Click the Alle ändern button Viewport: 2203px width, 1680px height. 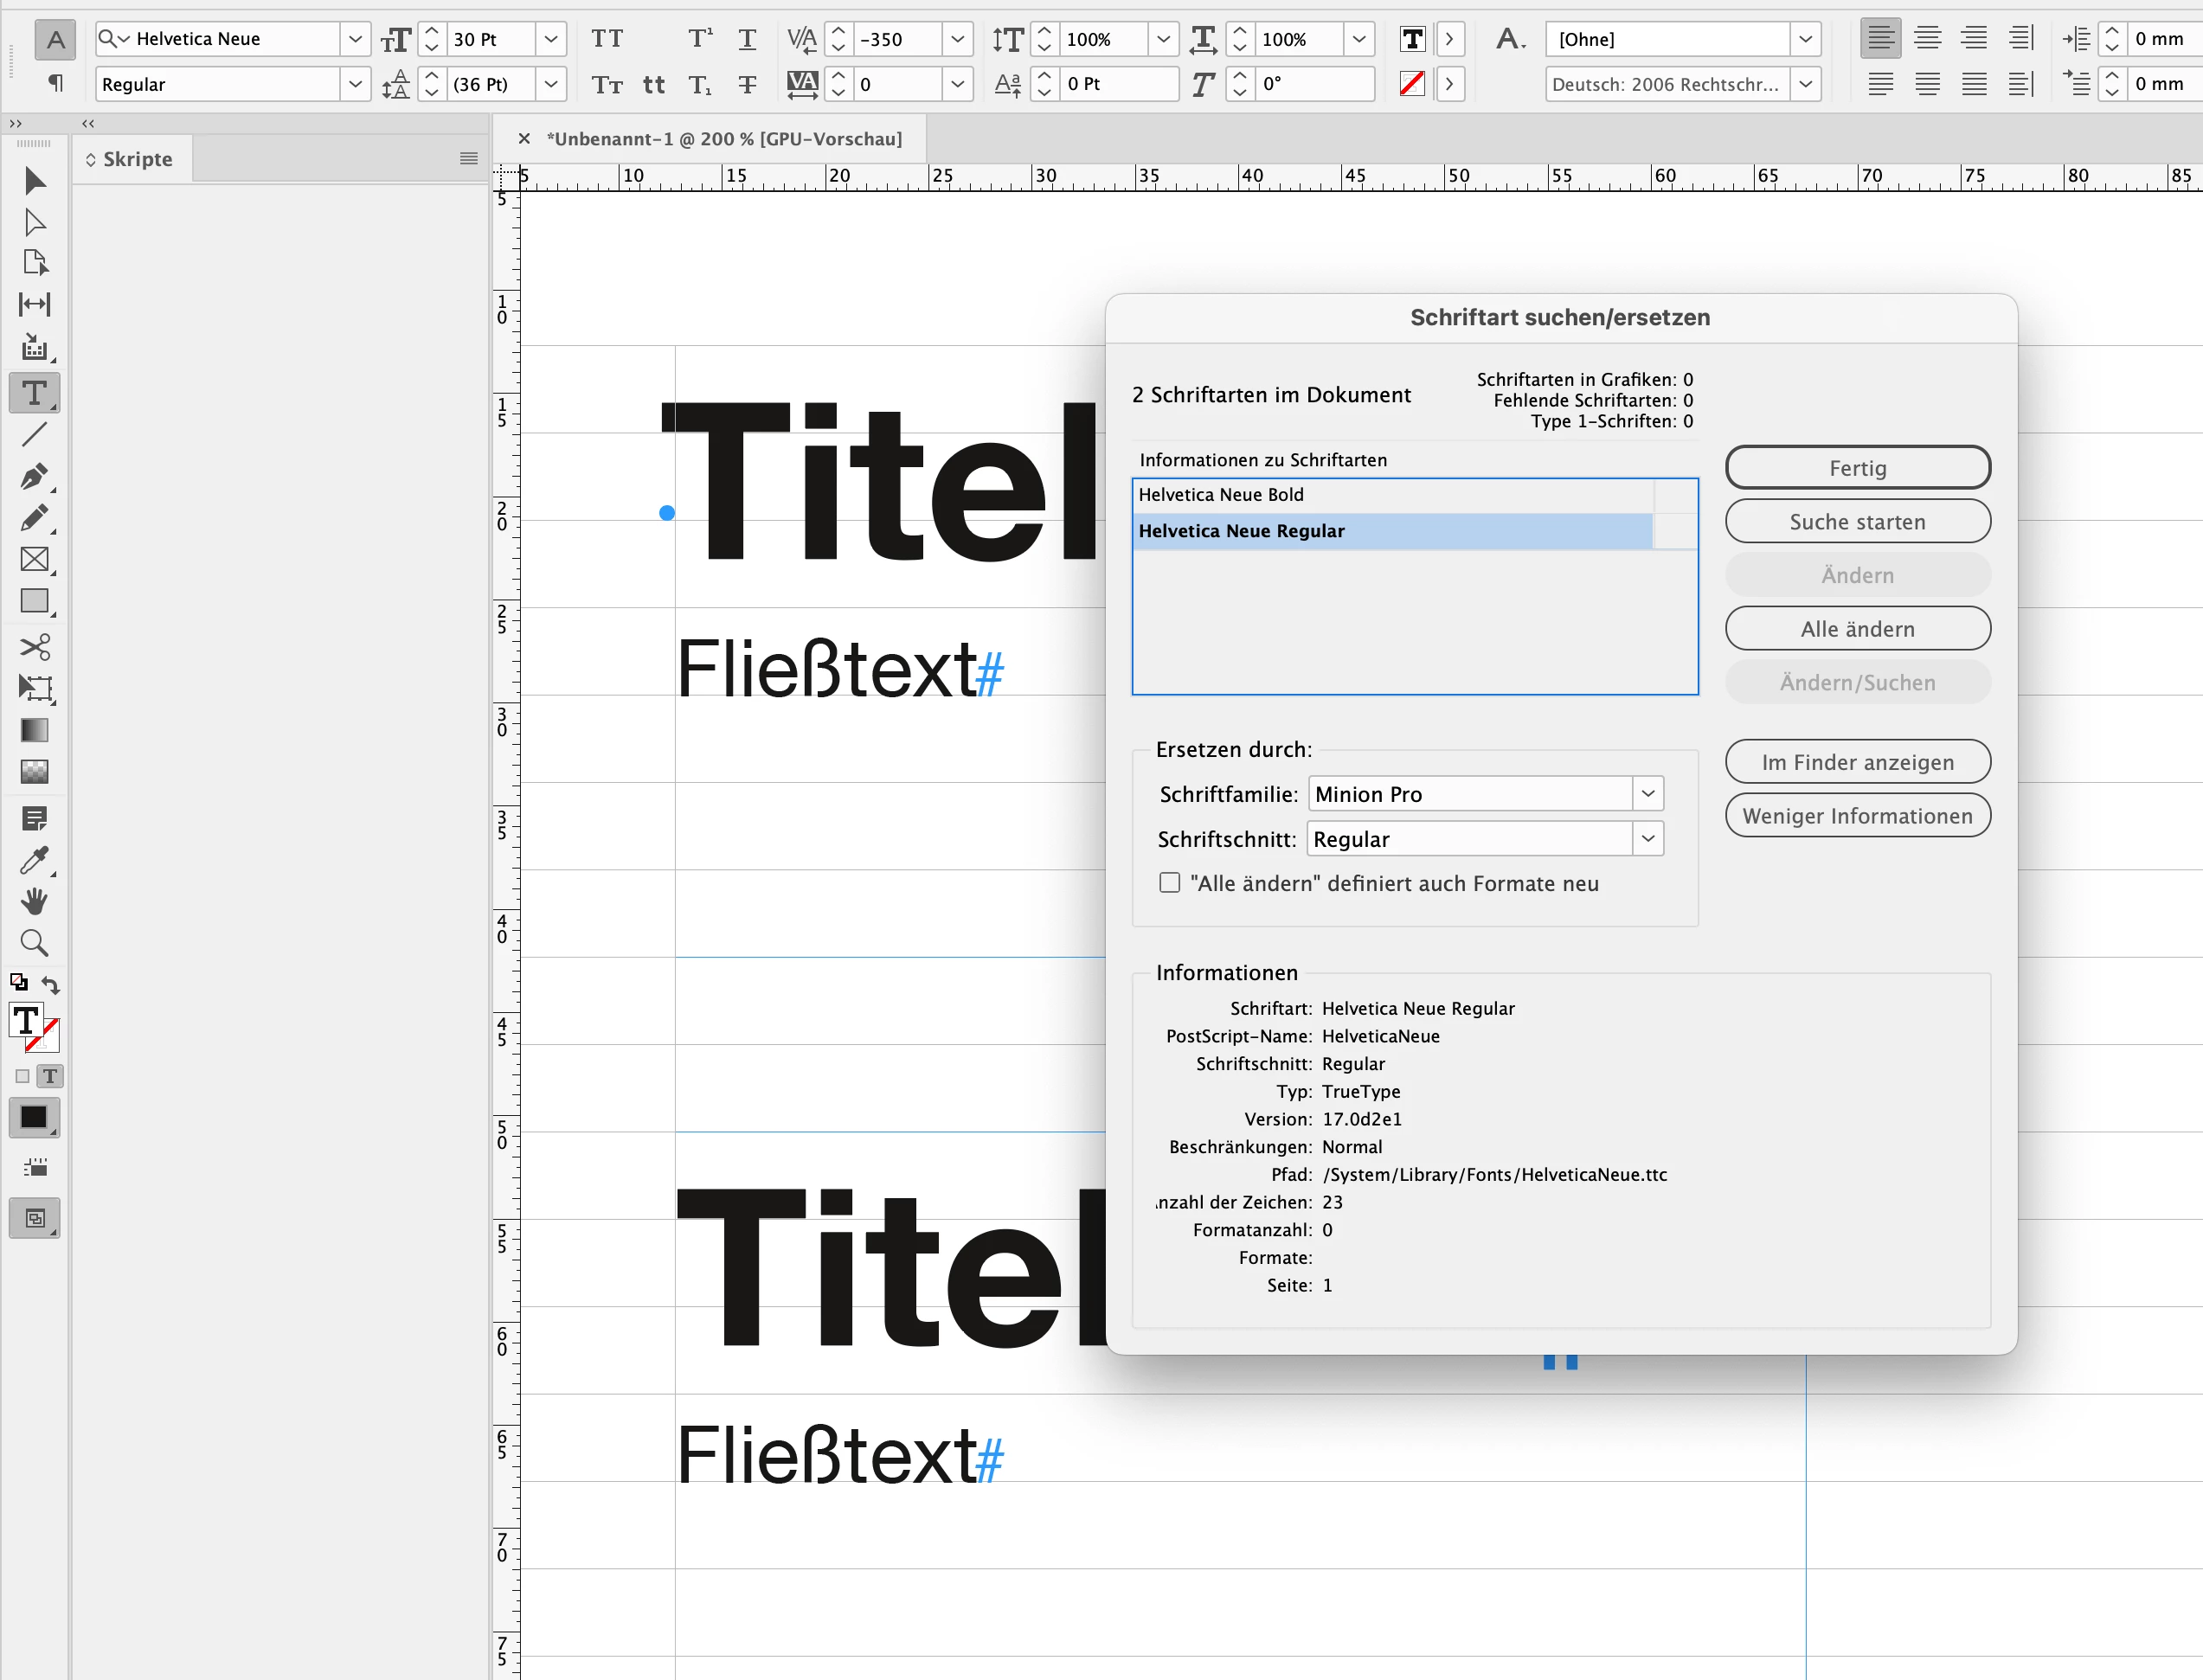[1857, 629]
